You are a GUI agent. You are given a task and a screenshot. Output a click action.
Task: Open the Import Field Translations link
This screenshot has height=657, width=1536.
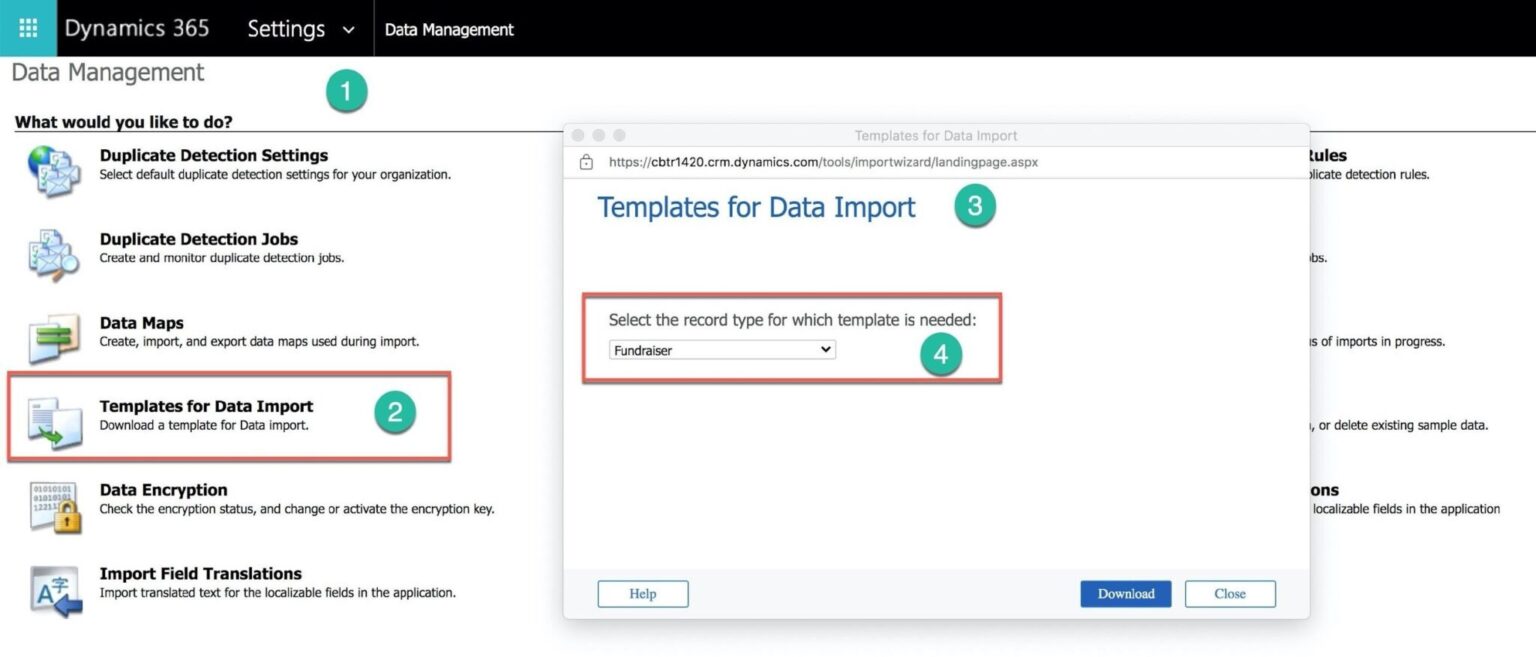pyautogui.click(x=200, y=574)
